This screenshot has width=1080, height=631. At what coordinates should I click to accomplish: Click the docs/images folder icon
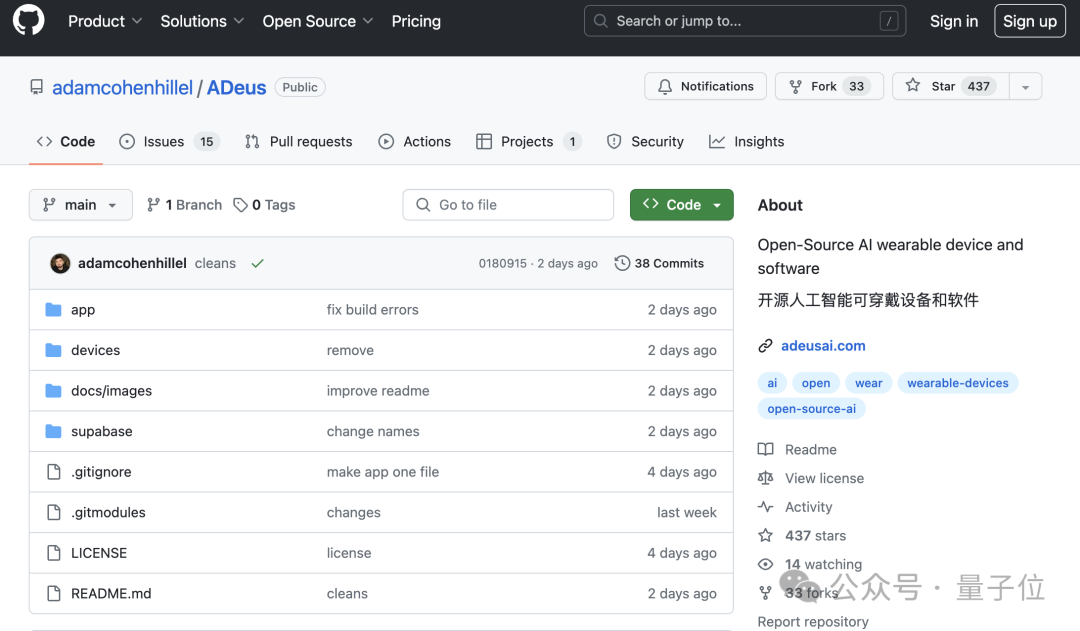tap(53, 391)
